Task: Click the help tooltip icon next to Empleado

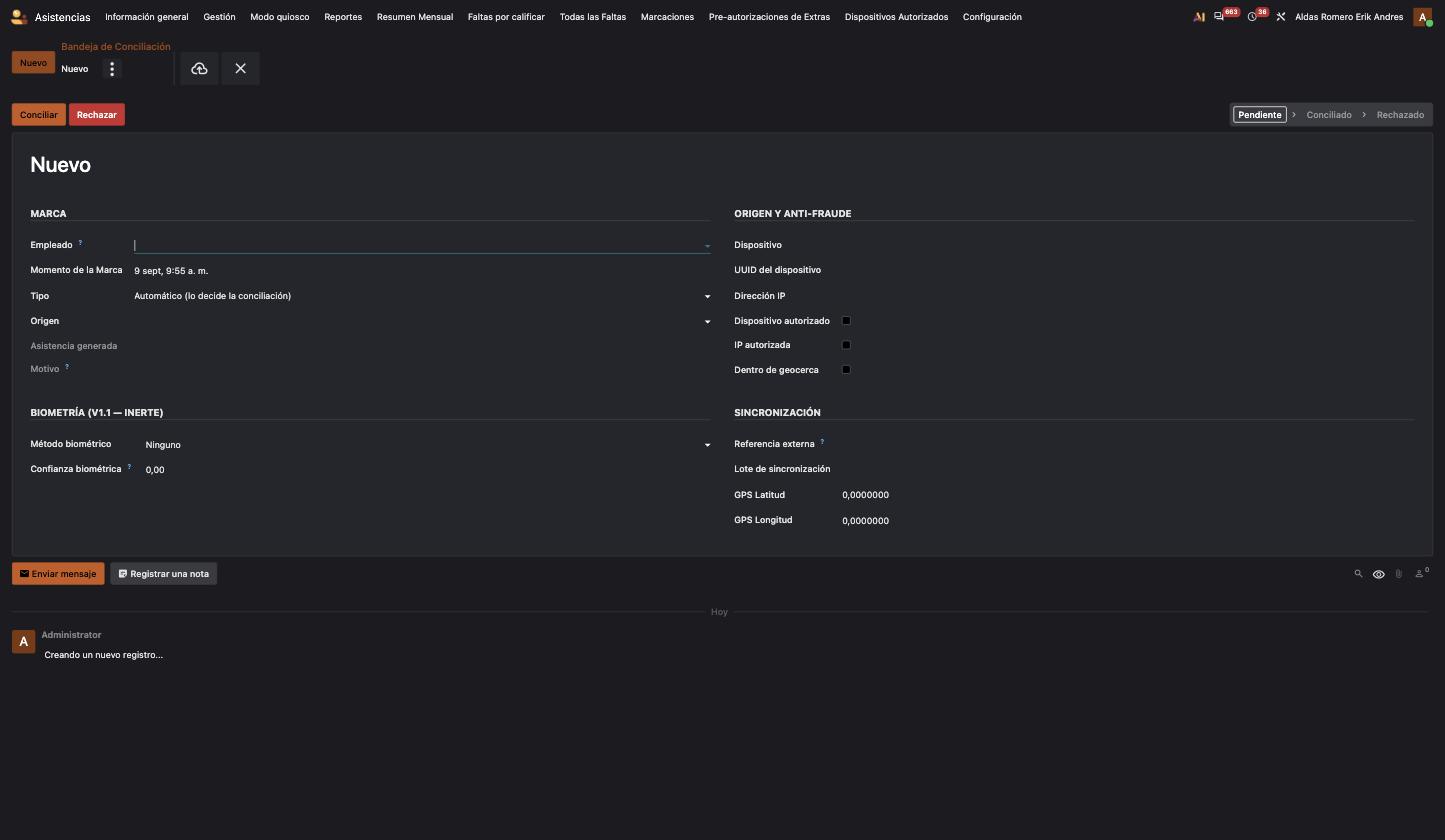Action: 80,243
